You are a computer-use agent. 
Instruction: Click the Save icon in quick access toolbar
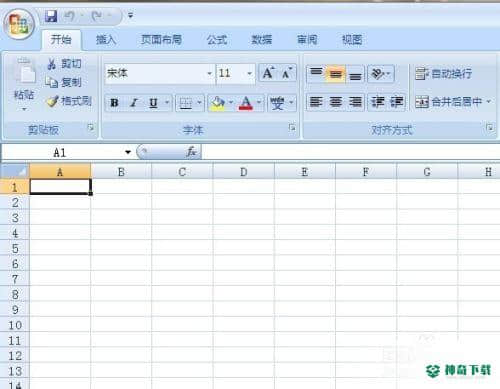51,16
